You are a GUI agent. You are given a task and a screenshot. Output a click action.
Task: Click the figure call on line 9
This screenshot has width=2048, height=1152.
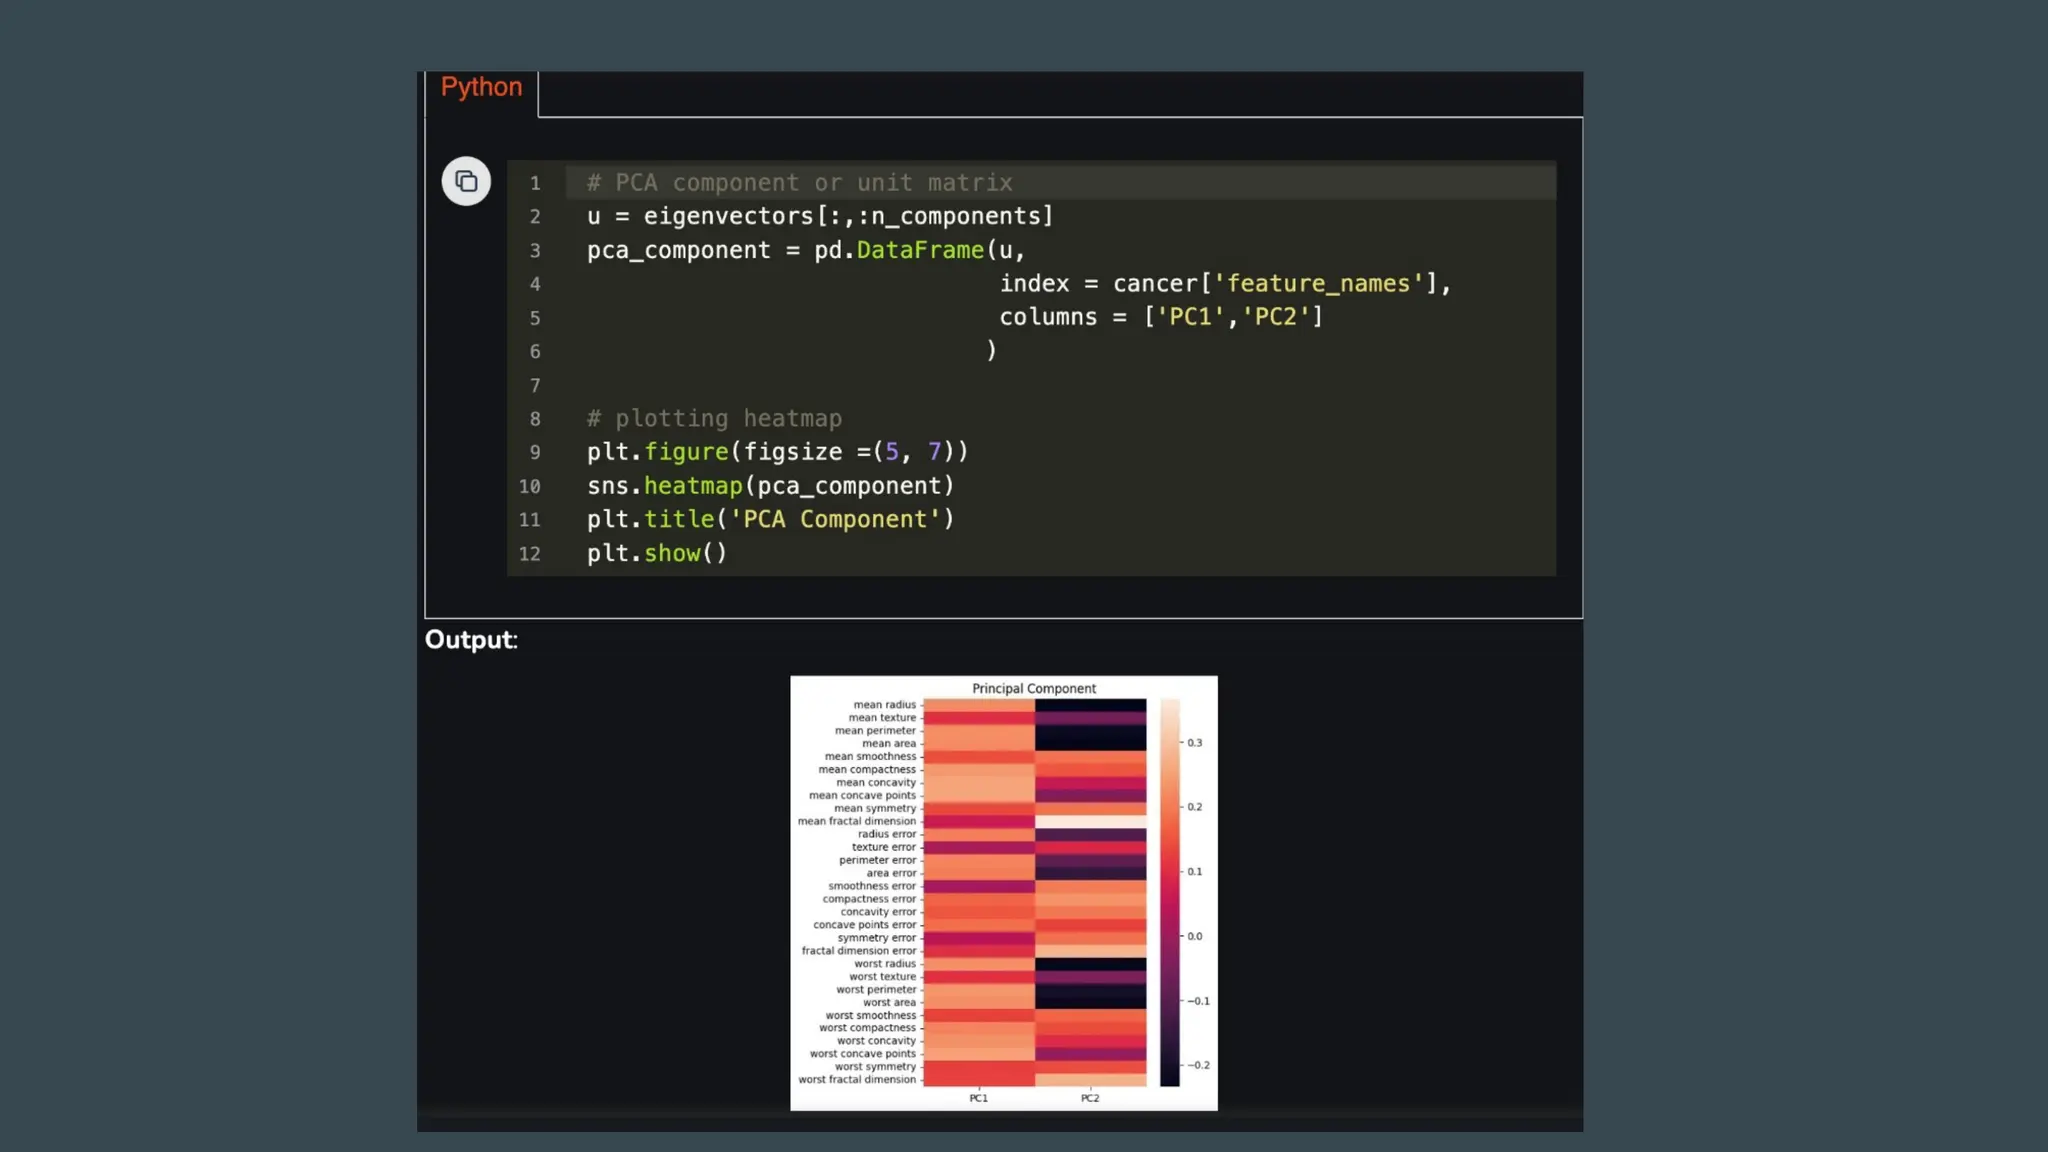[686, 452]
